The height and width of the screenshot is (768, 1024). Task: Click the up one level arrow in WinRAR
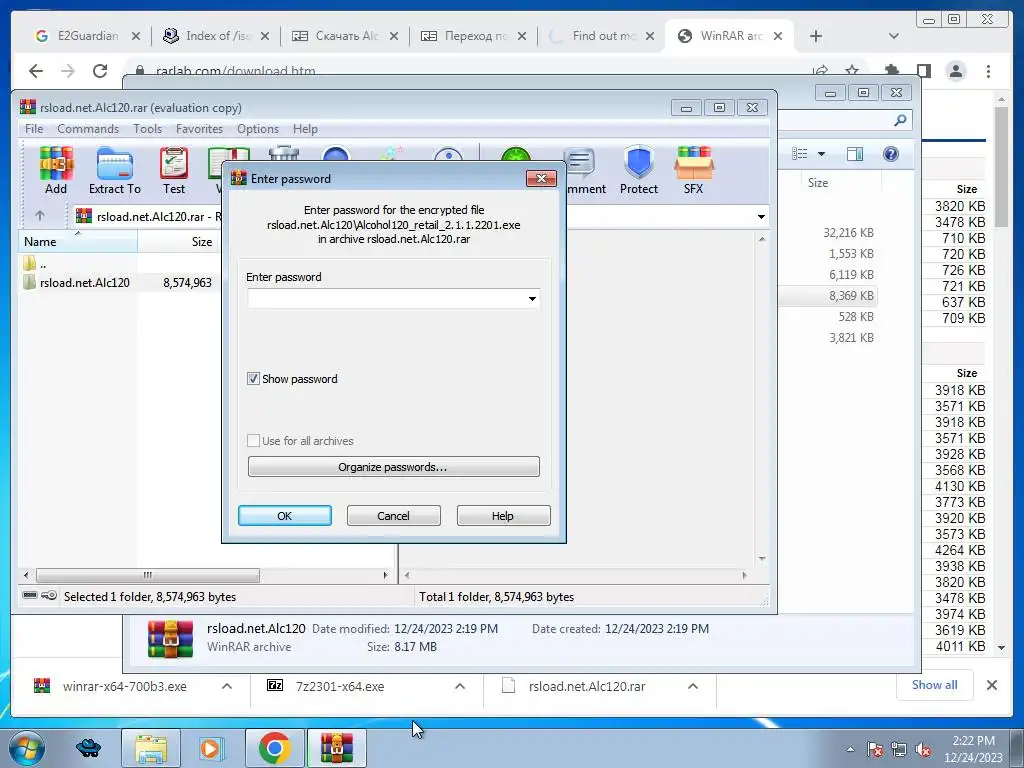coord(40,216)
